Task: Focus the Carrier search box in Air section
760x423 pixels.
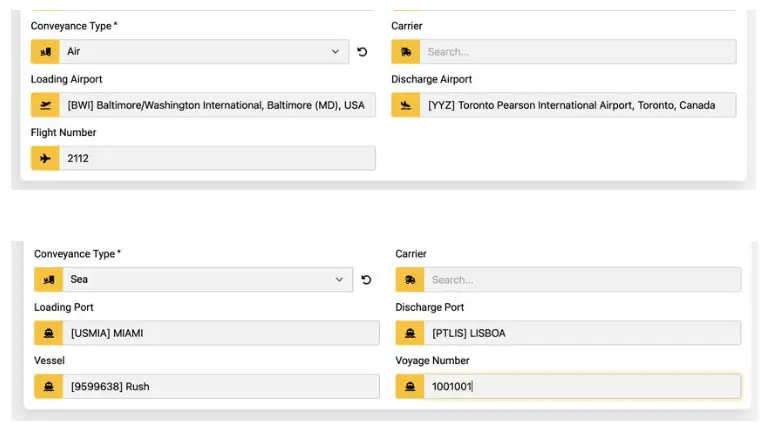Action: [578, 51]
